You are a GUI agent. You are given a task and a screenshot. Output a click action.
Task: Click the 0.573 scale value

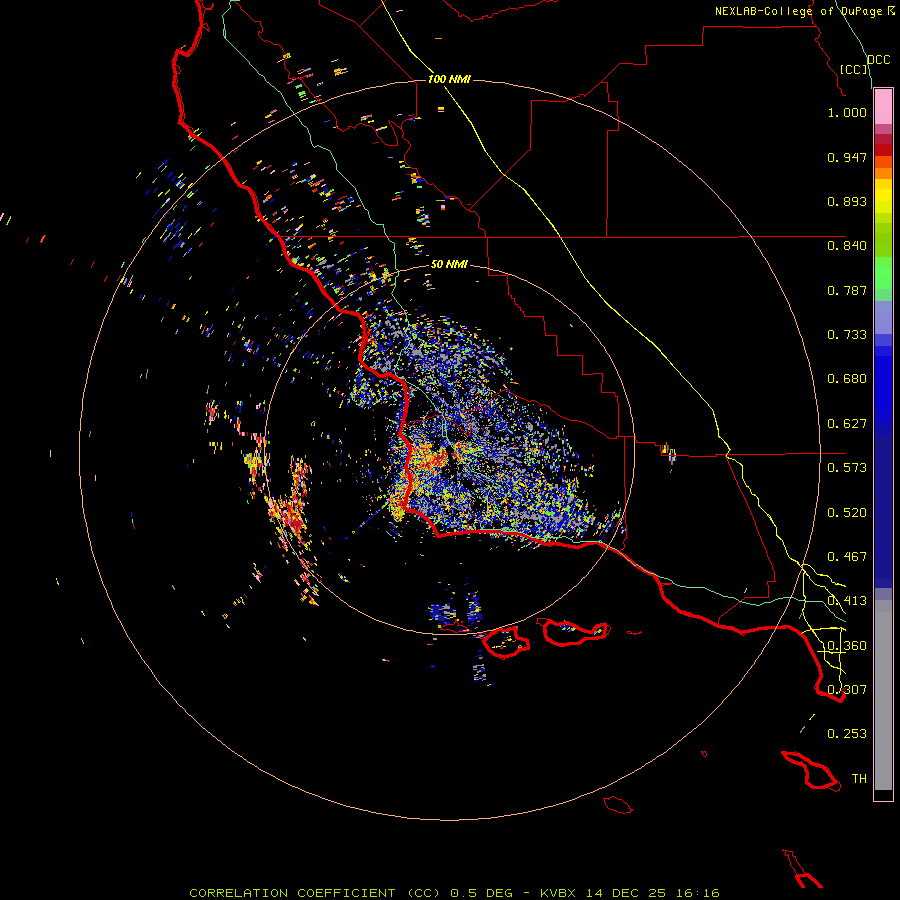847,468
